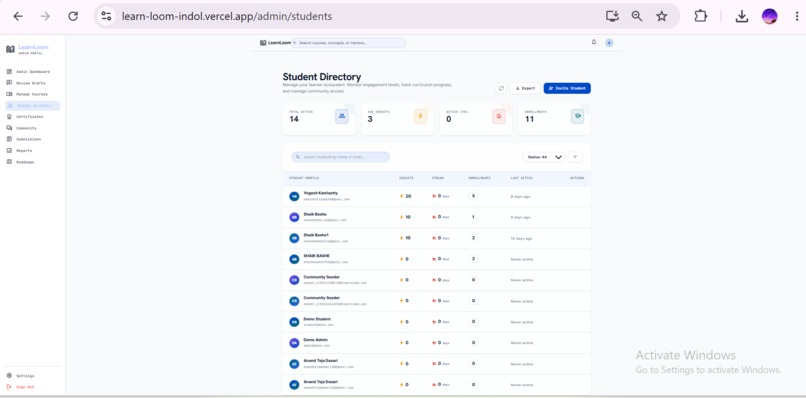Click the Avg Credits lightning icon
This screenshot has width=806, height=398.
(x=420, y=117)
